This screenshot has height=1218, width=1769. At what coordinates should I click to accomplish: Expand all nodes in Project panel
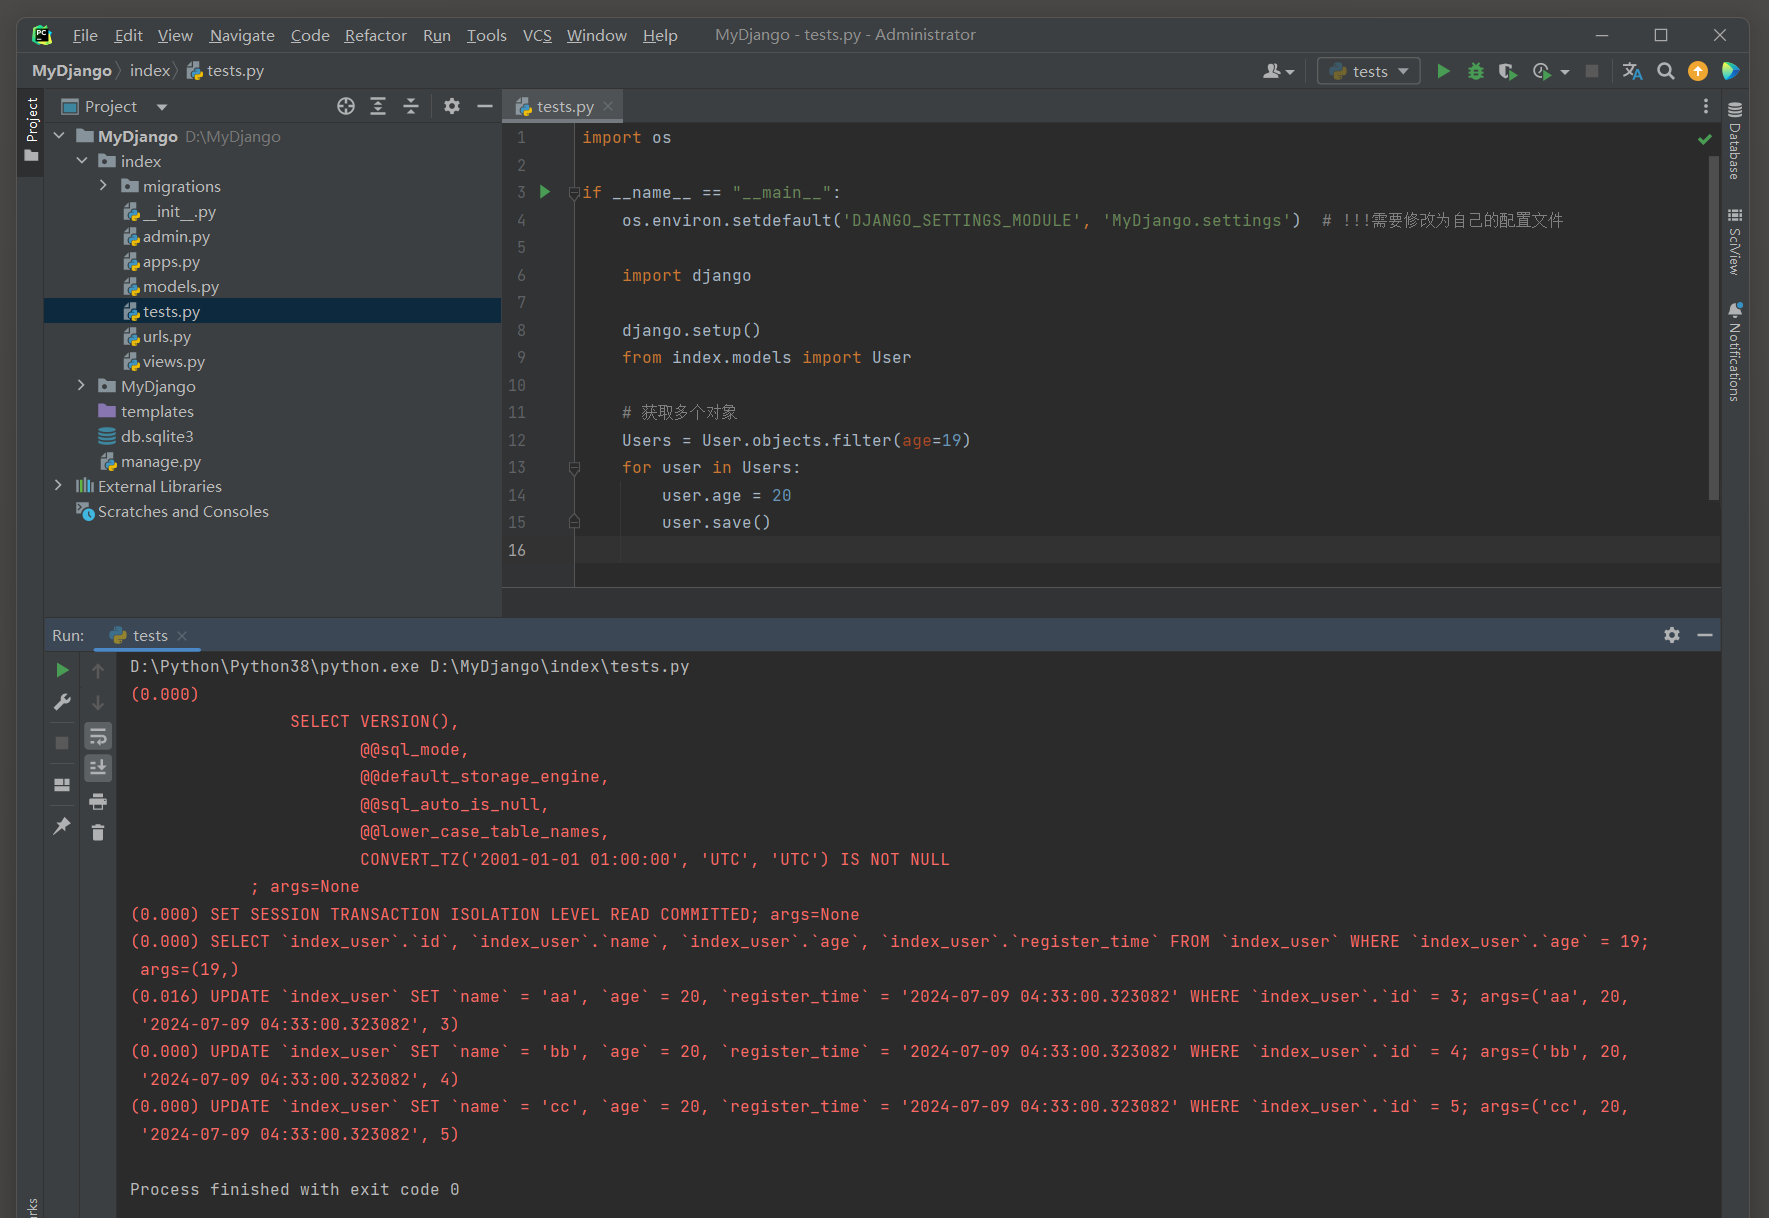point(378,106)
